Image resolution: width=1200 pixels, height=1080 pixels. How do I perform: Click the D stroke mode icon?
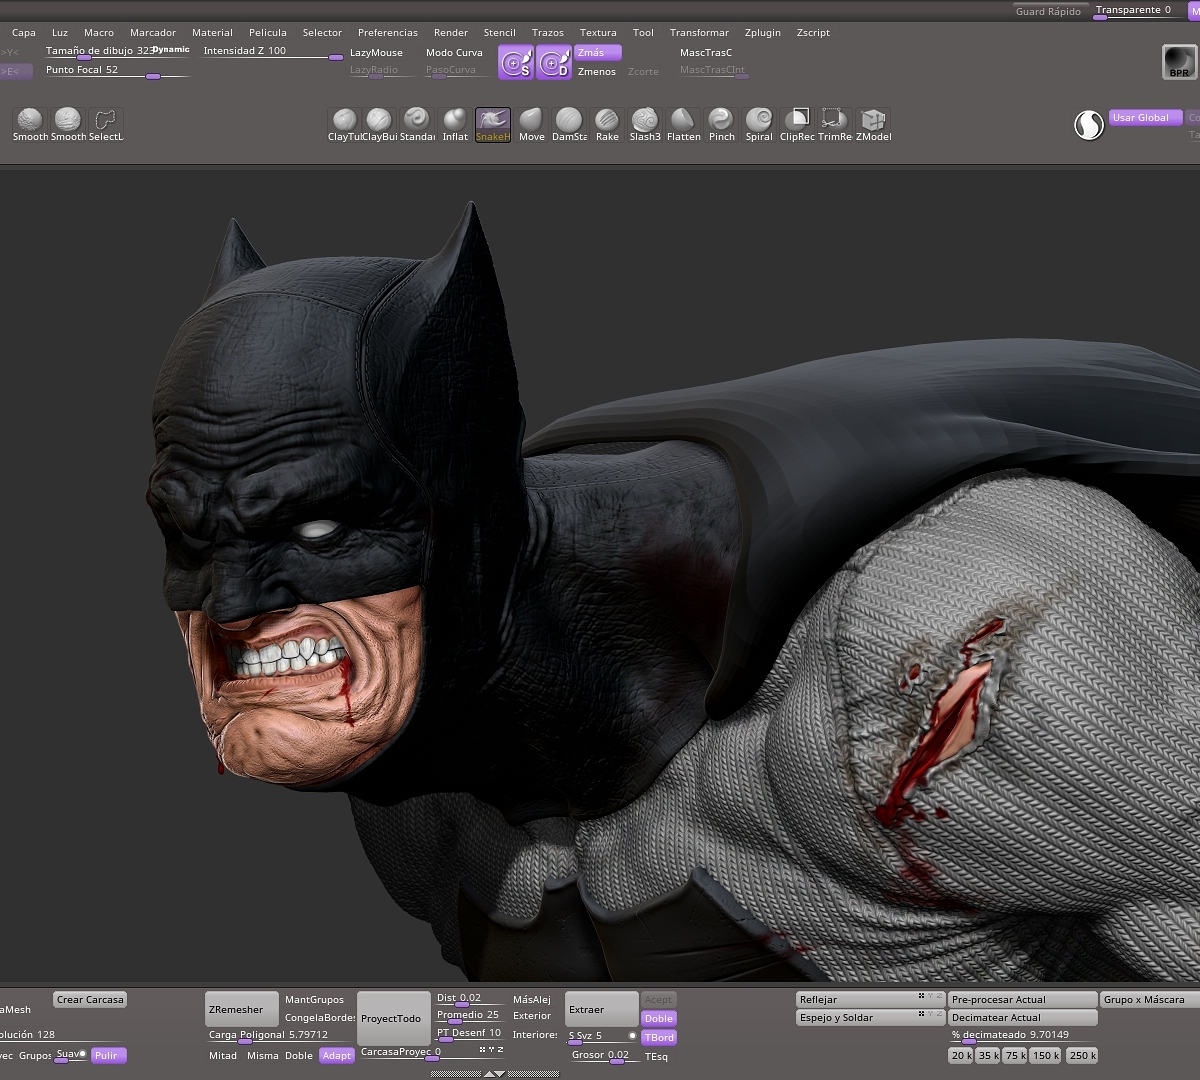pos(553,62)
